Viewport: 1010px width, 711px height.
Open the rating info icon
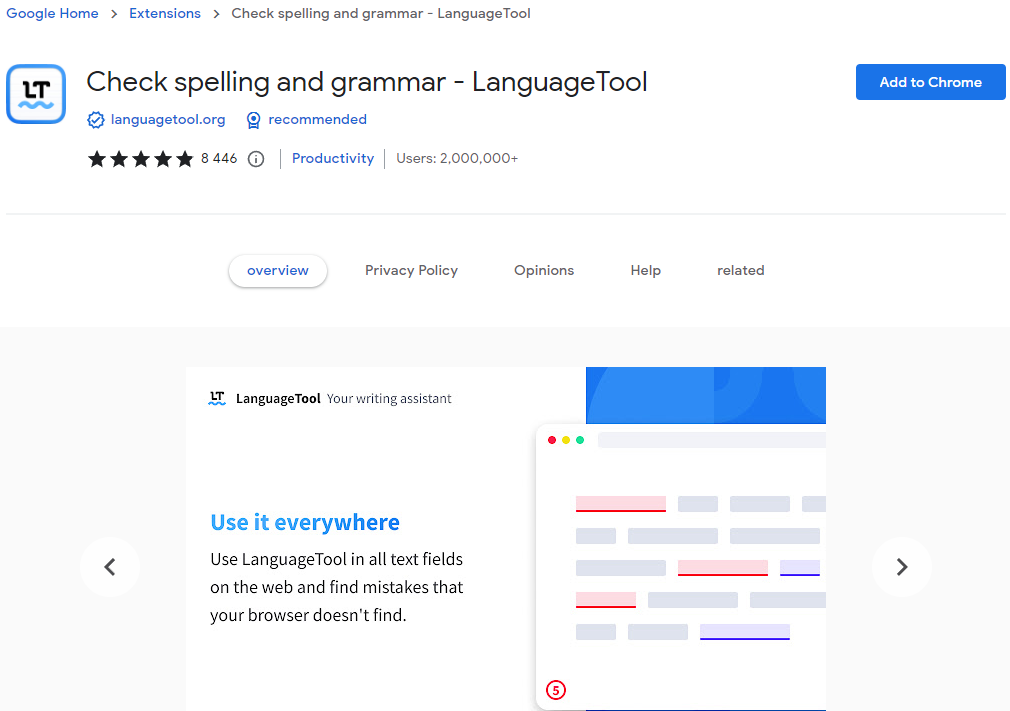point(256,159)
